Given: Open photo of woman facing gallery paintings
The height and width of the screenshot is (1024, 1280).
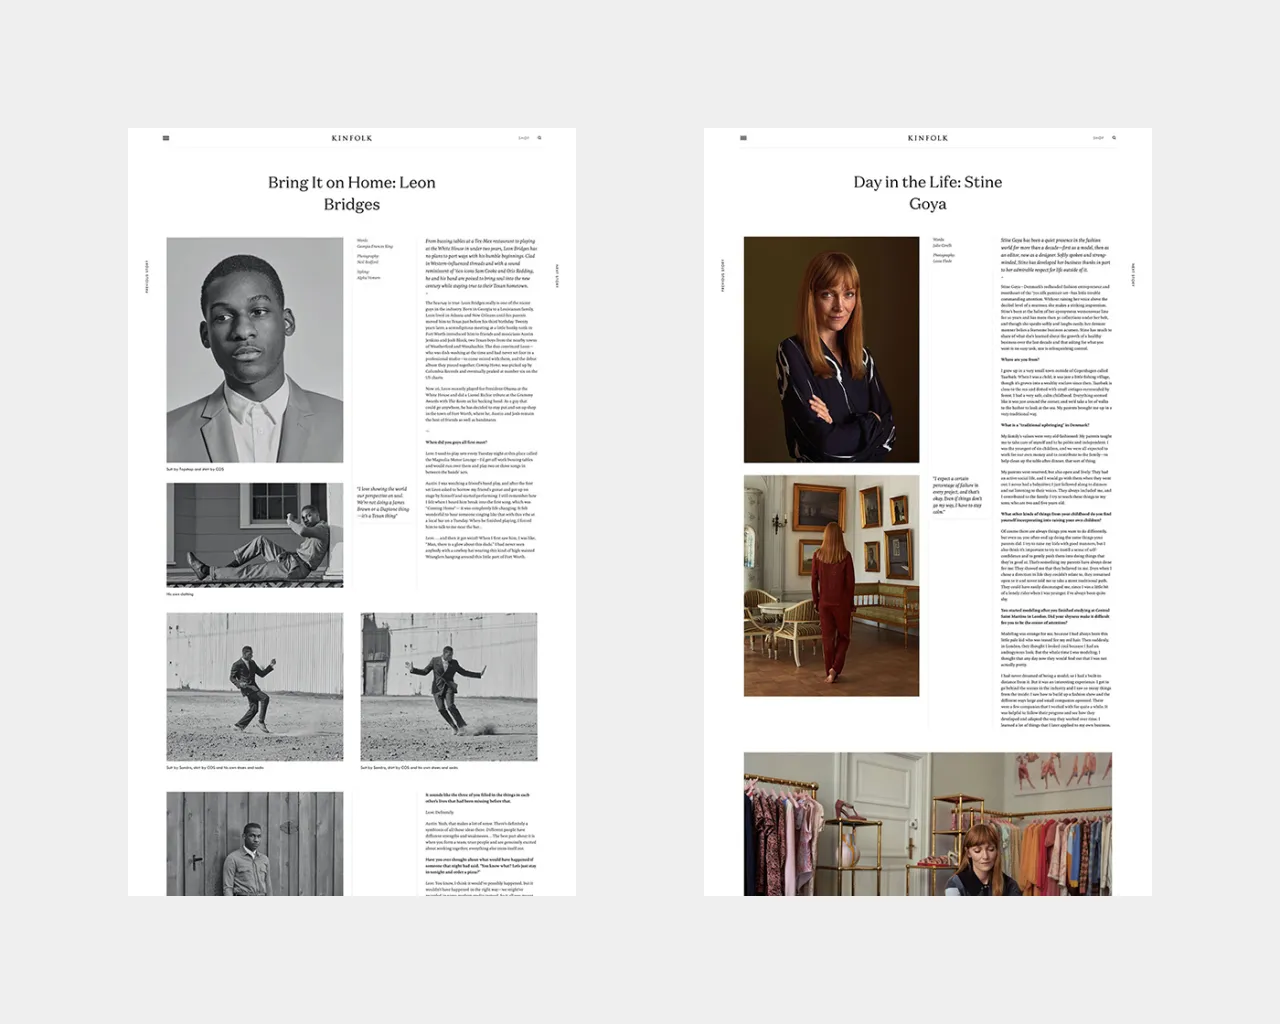Looking at the screenshot, I should (831, 586).
